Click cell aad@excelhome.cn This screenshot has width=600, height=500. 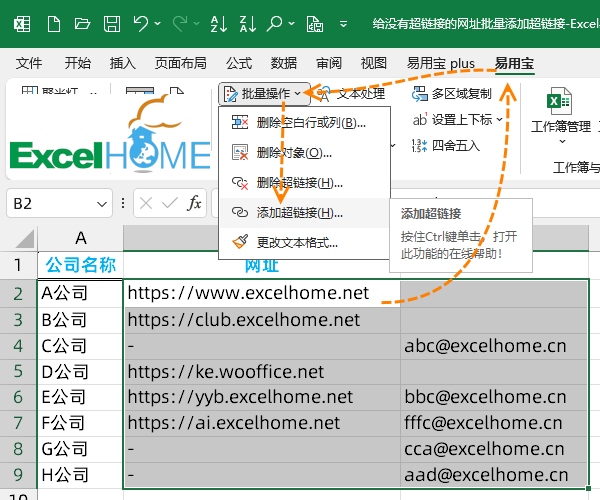[x=494, y=475]
